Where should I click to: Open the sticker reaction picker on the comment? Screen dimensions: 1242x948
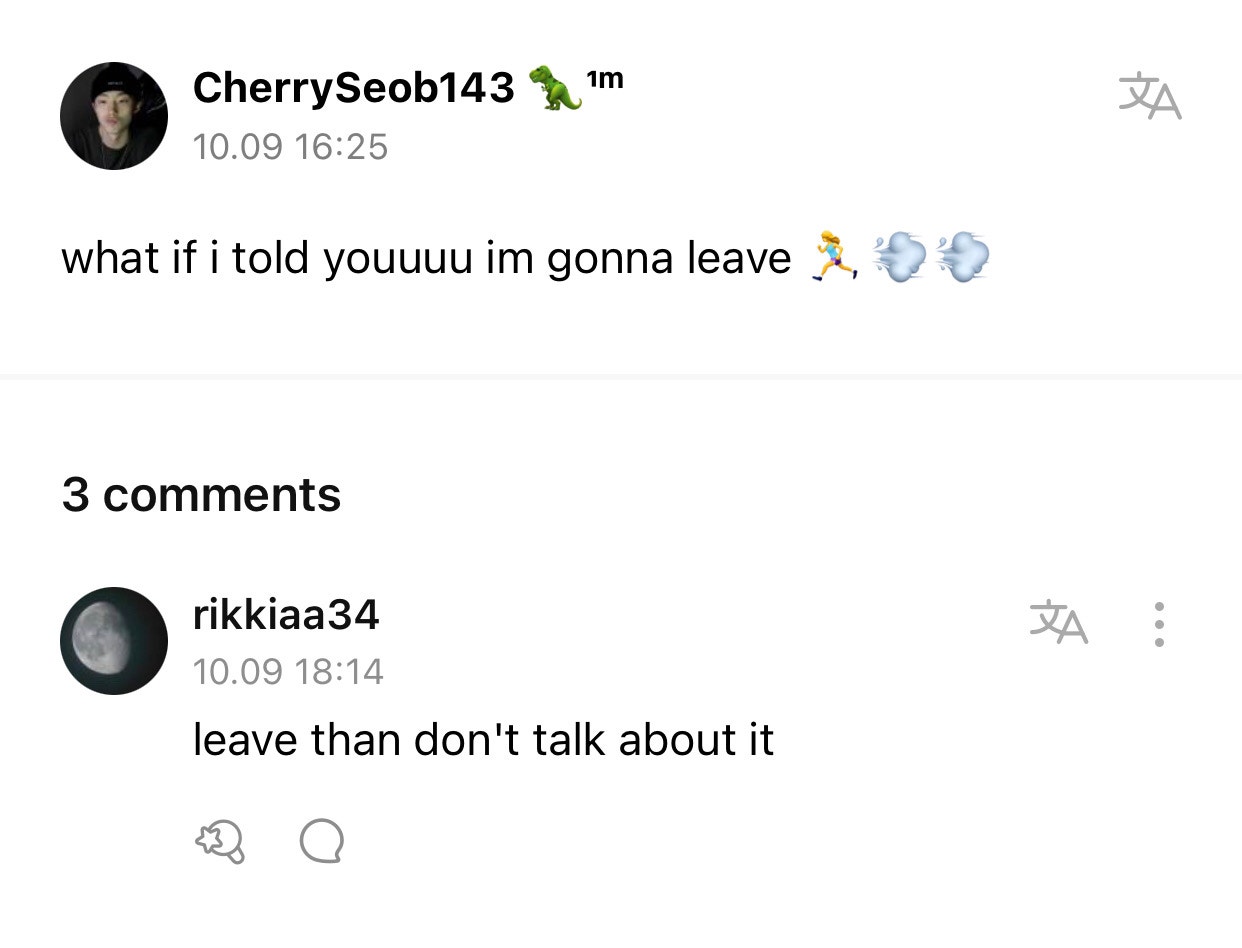click(220, 843)
